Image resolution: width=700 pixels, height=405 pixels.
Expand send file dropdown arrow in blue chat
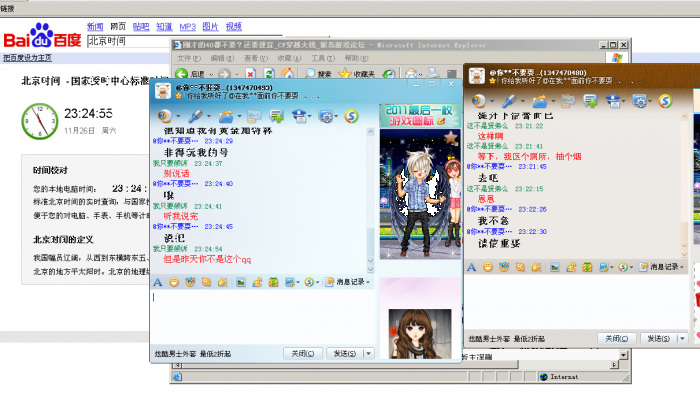(239, 117)
